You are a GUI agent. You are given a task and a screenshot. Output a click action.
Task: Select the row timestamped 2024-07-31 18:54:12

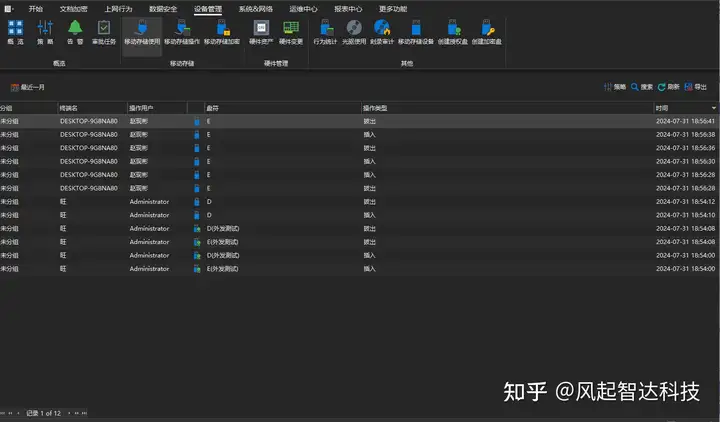pyautogui.click(x=360, y=202)
